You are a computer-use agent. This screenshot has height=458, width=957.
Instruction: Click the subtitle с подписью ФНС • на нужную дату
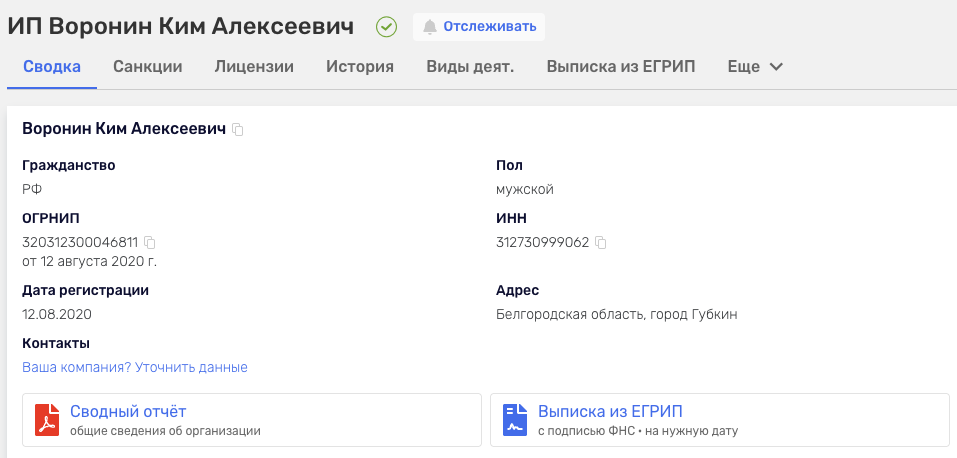(x=638, y=431)
